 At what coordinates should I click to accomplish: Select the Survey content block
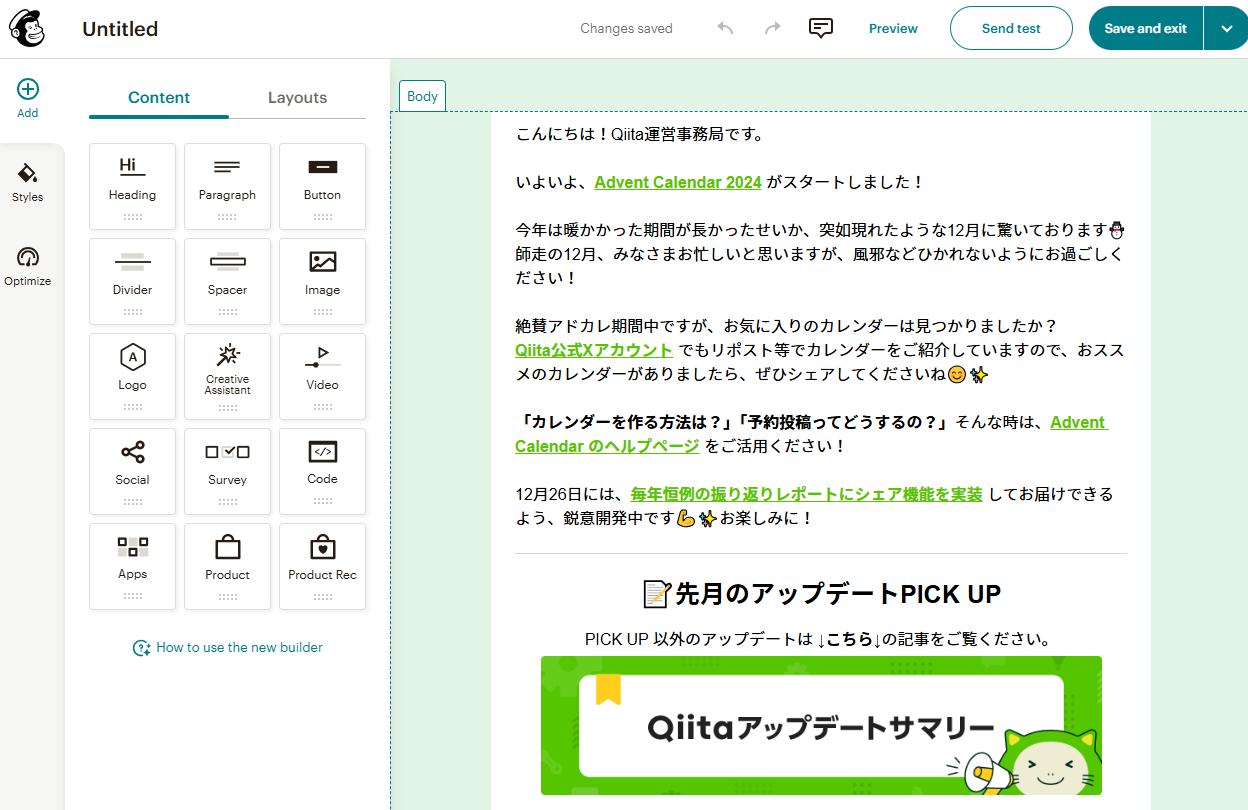(227, 471)
